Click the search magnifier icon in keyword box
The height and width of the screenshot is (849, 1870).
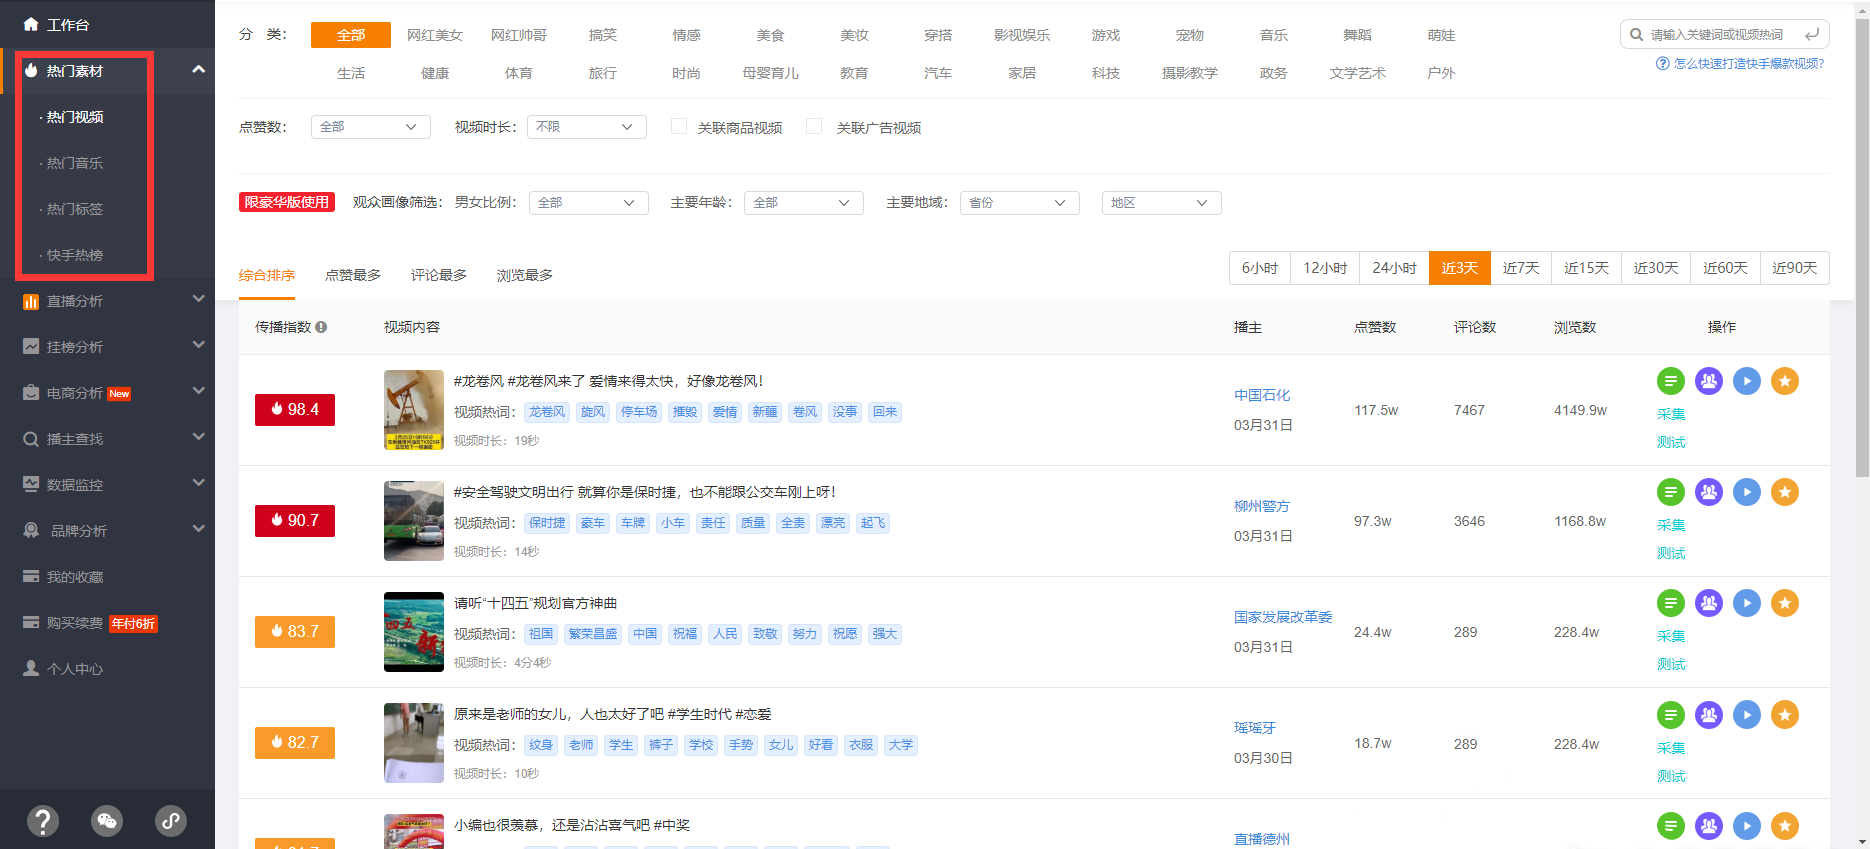pos(1636,35)
